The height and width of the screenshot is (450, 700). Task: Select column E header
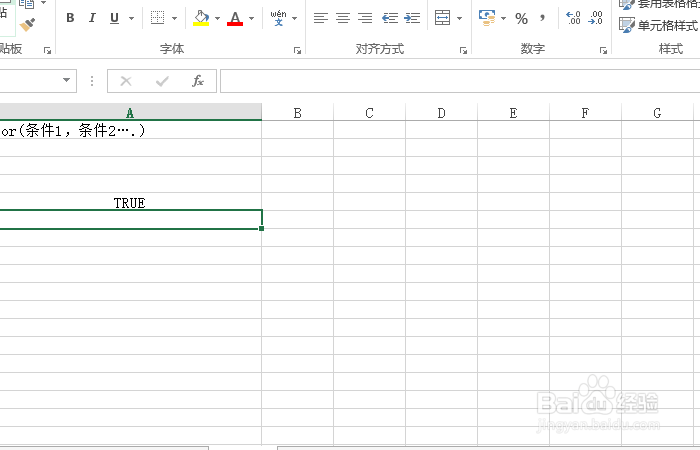[513, 113]
